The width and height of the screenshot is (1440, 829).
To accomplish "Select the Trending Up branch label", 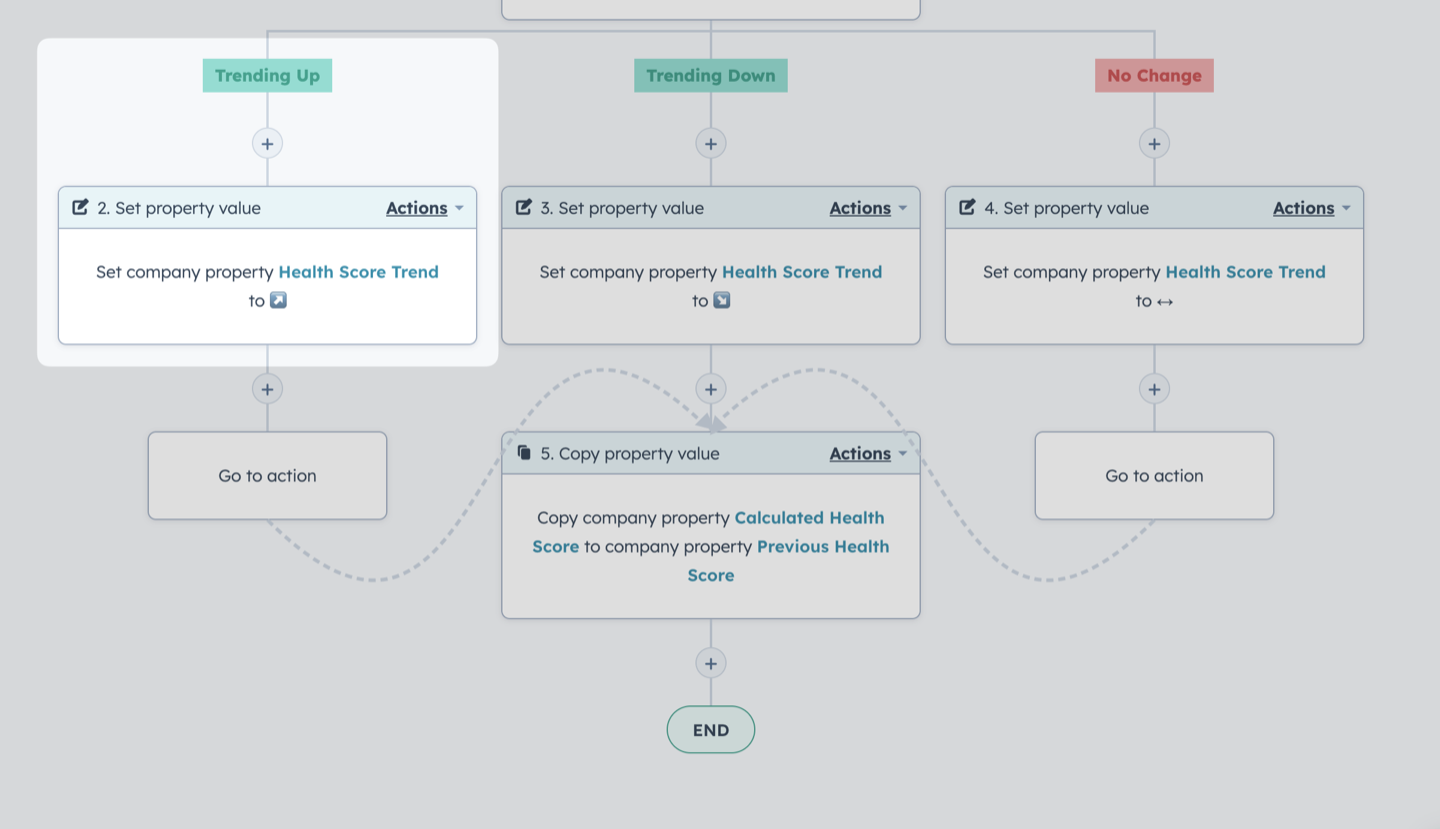I will click(x=267, y=75).
